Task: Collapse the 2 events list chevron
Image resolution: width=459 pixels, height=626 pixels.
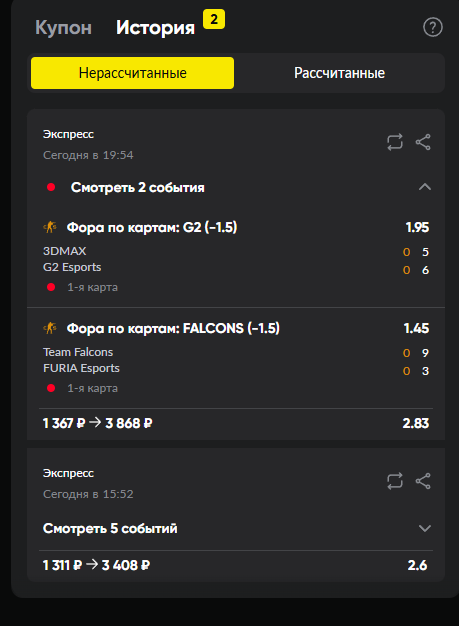Action: (x=425, y=187)
